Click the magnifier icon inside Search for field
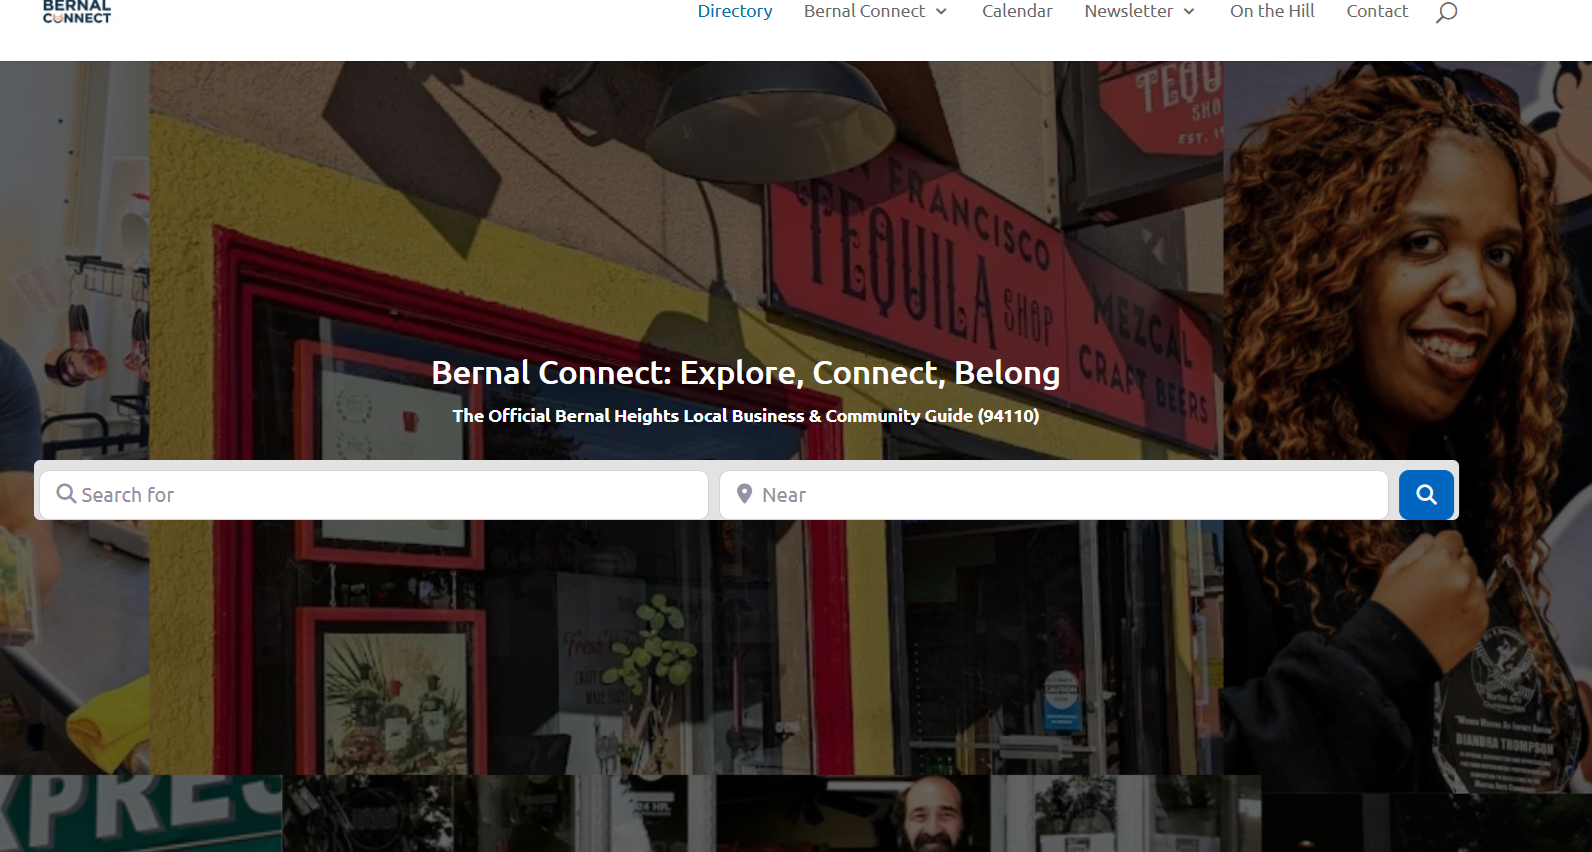 pyautogui.click(x=66, y=494)
